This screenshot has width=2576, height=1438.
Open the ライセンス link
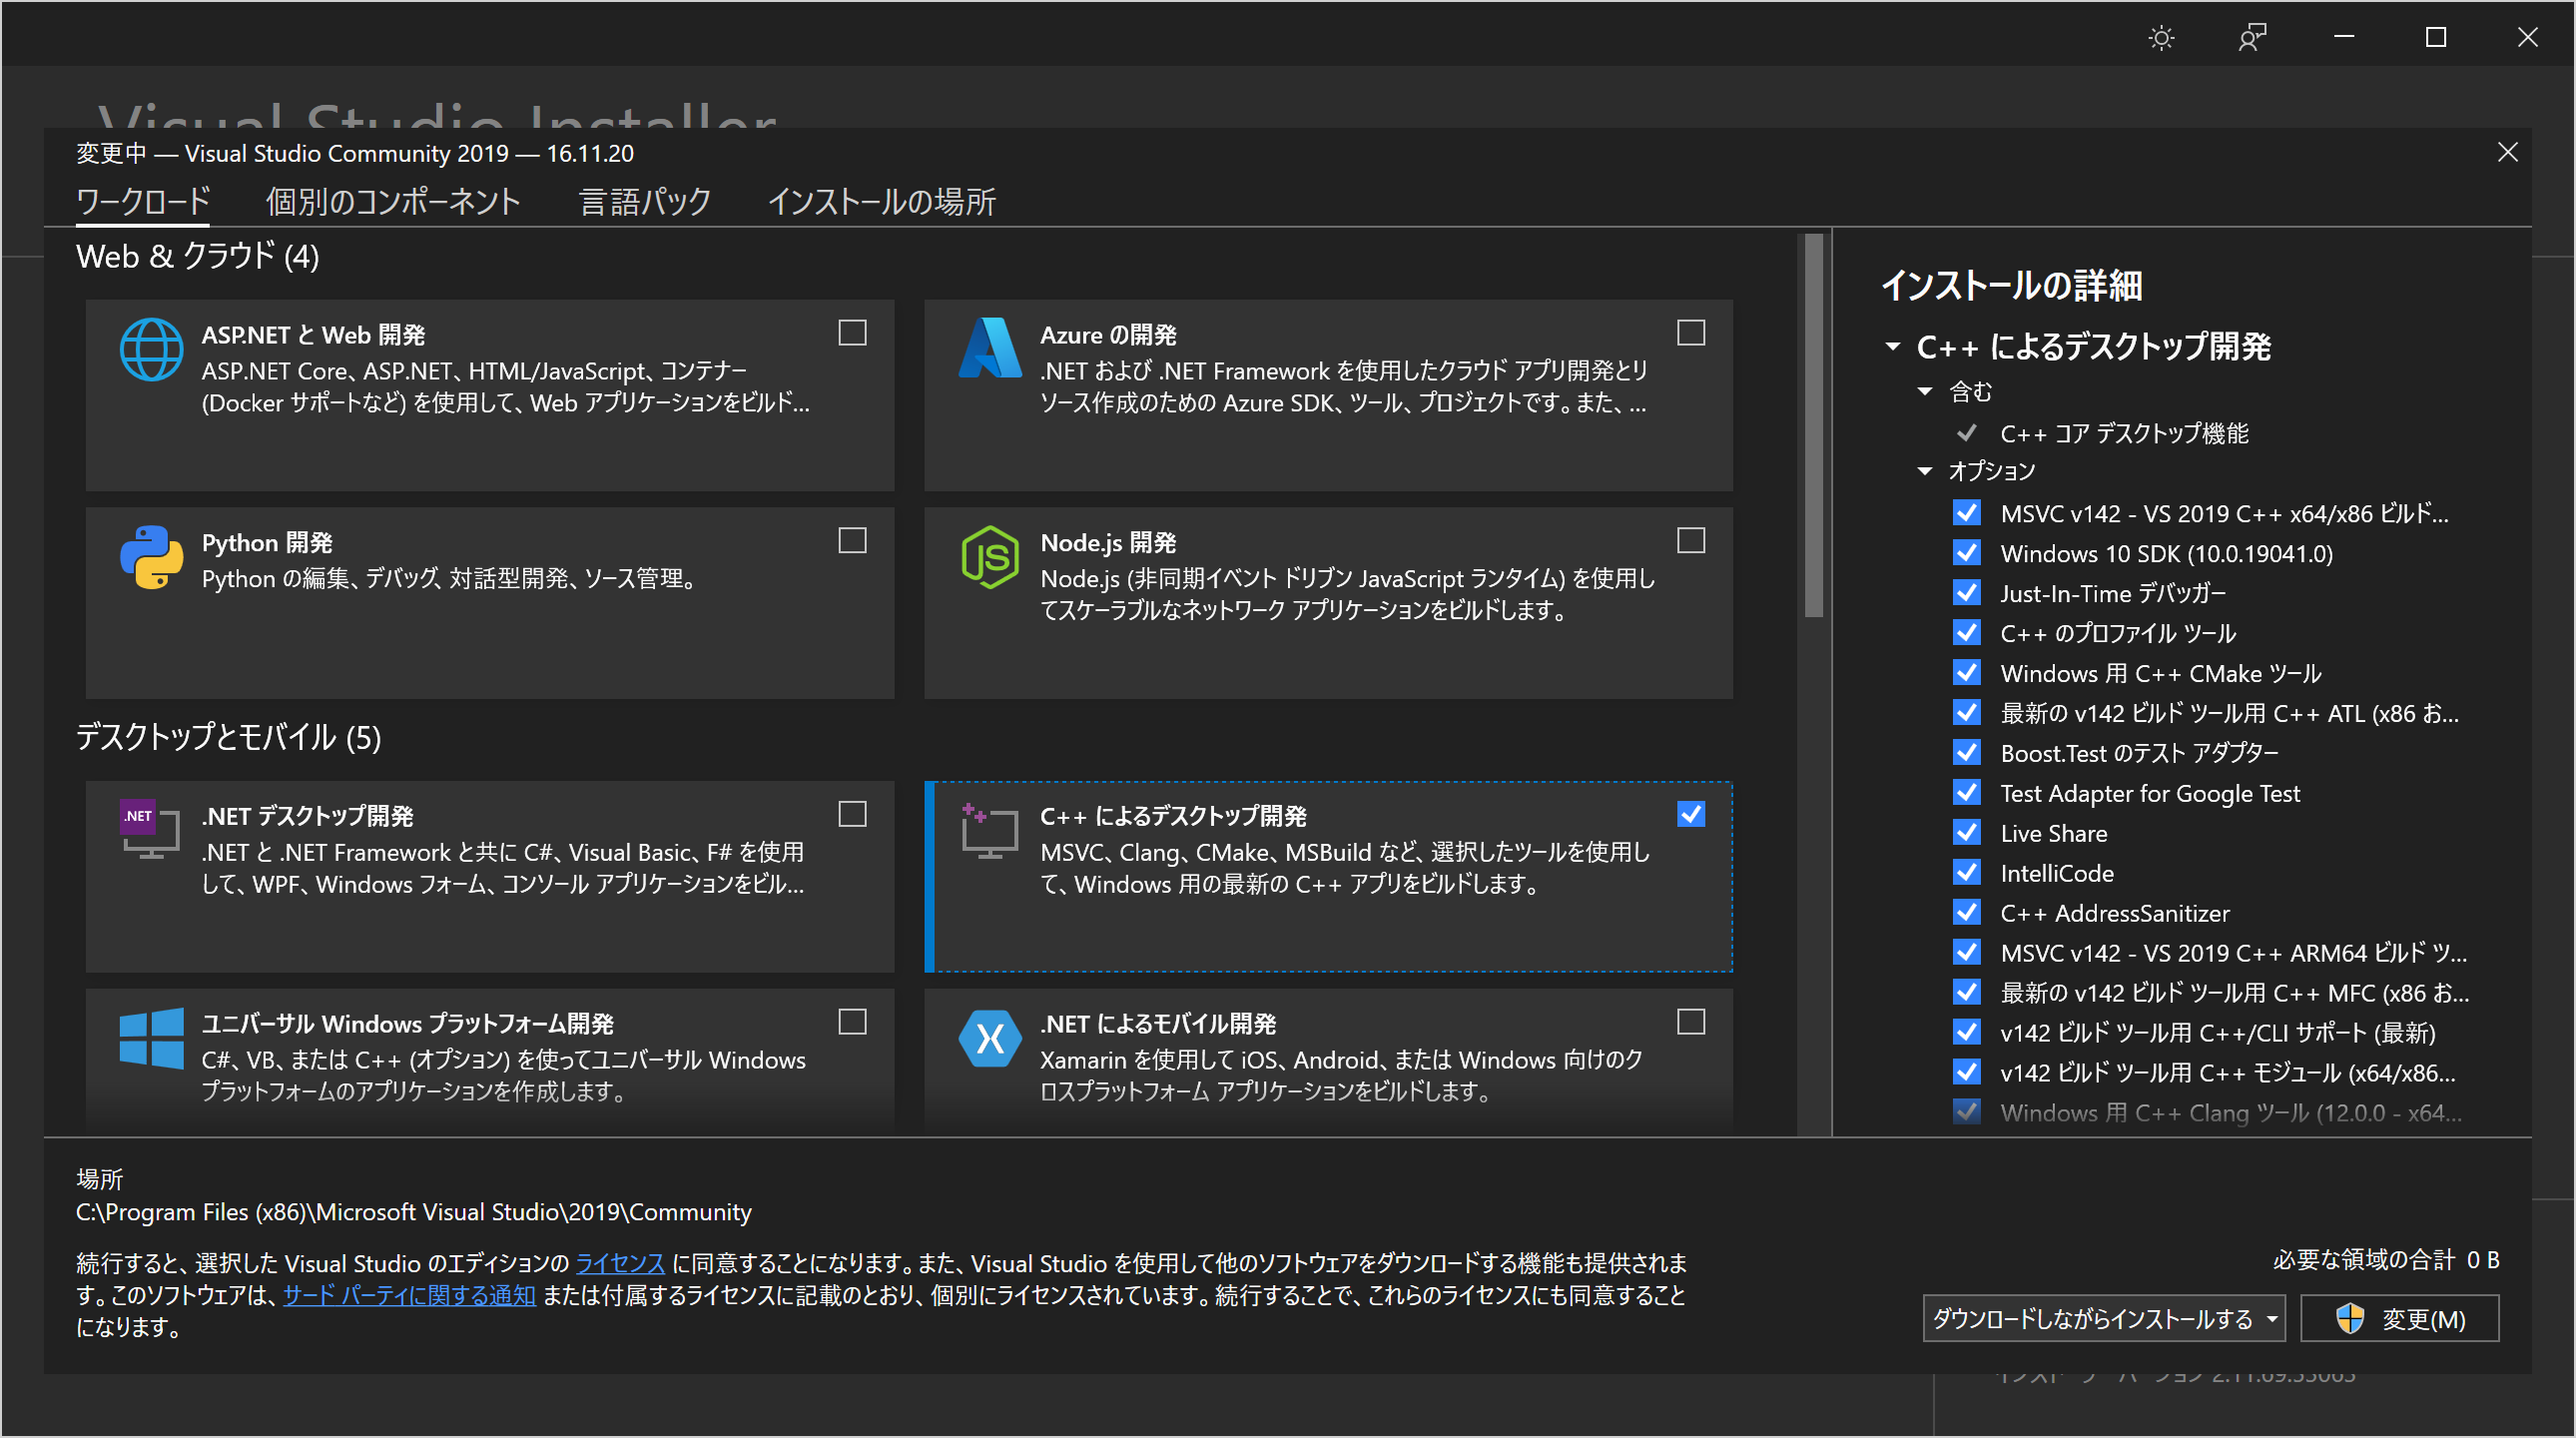pyautogui.click(x=619, y=1263)
